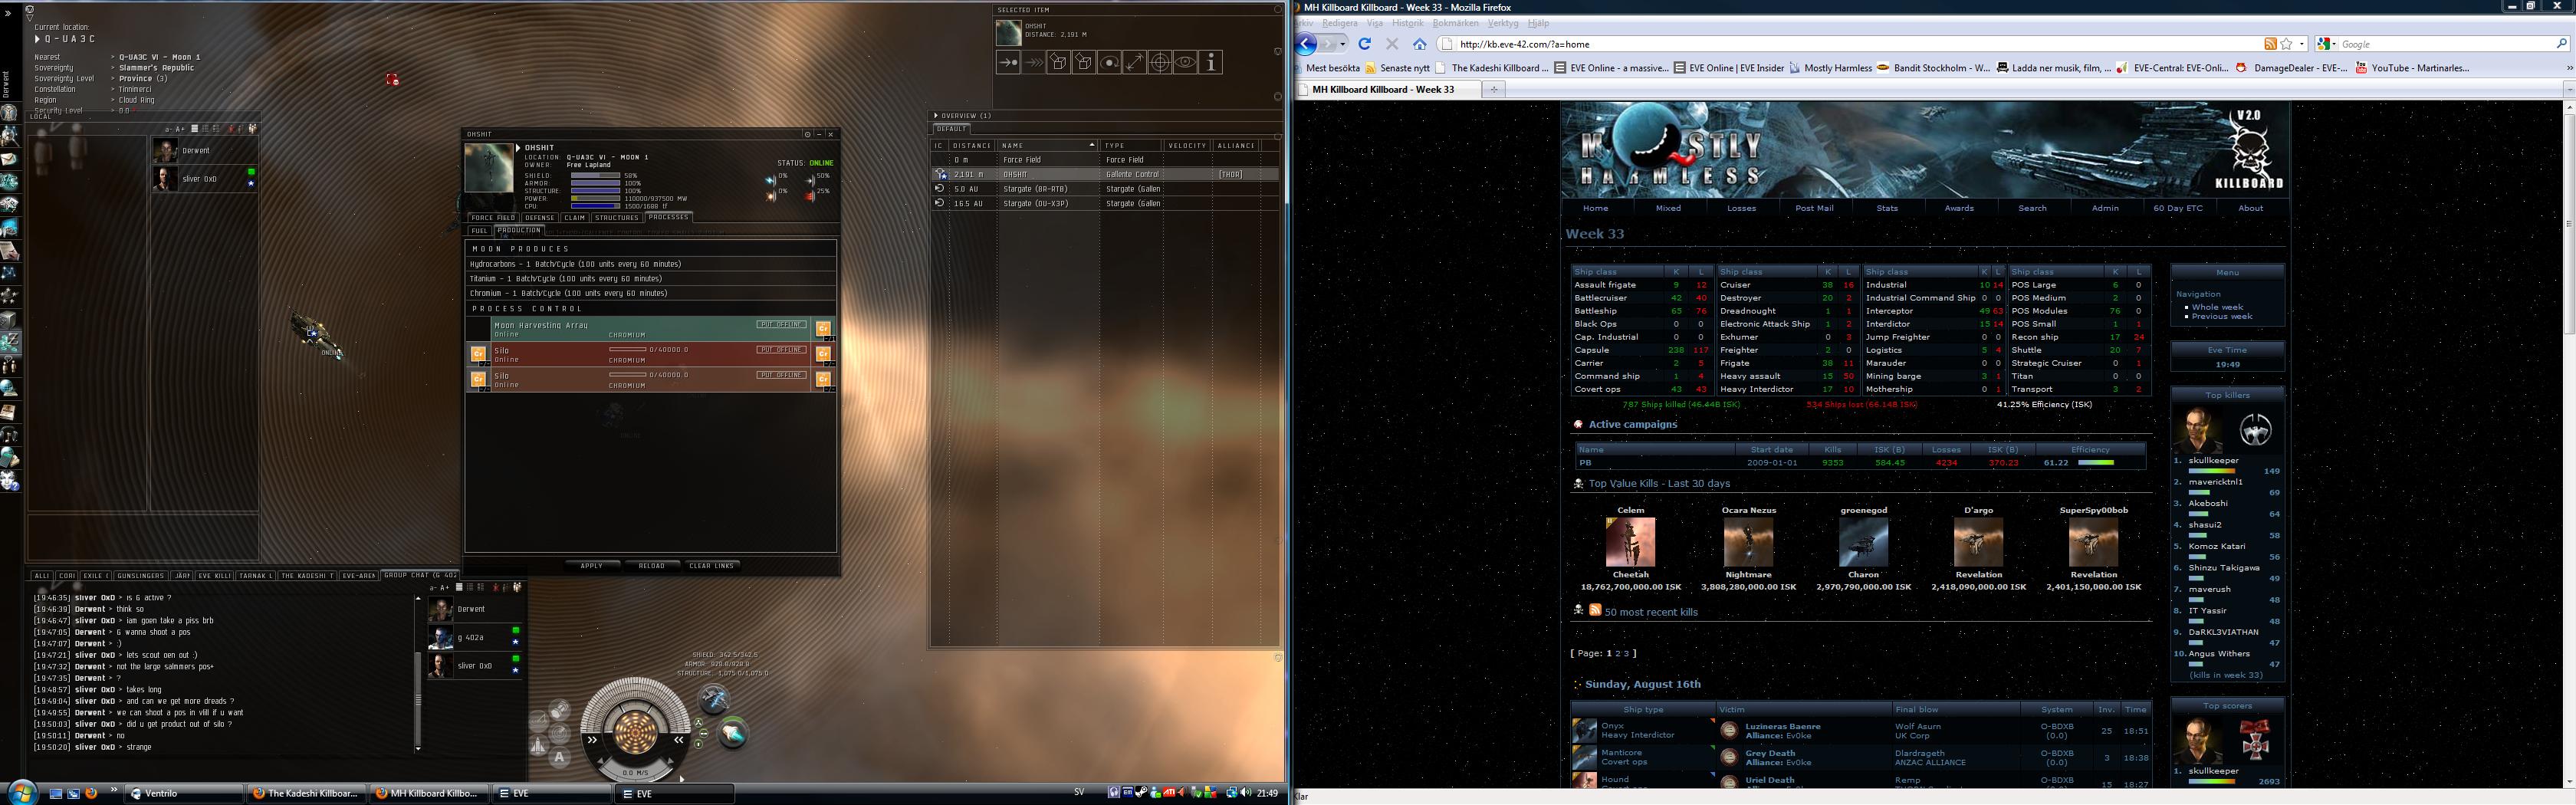Click the show info icon in Selected Item panel
The height and width of the screenshot is (805, 2576).
click(1211, 63)
